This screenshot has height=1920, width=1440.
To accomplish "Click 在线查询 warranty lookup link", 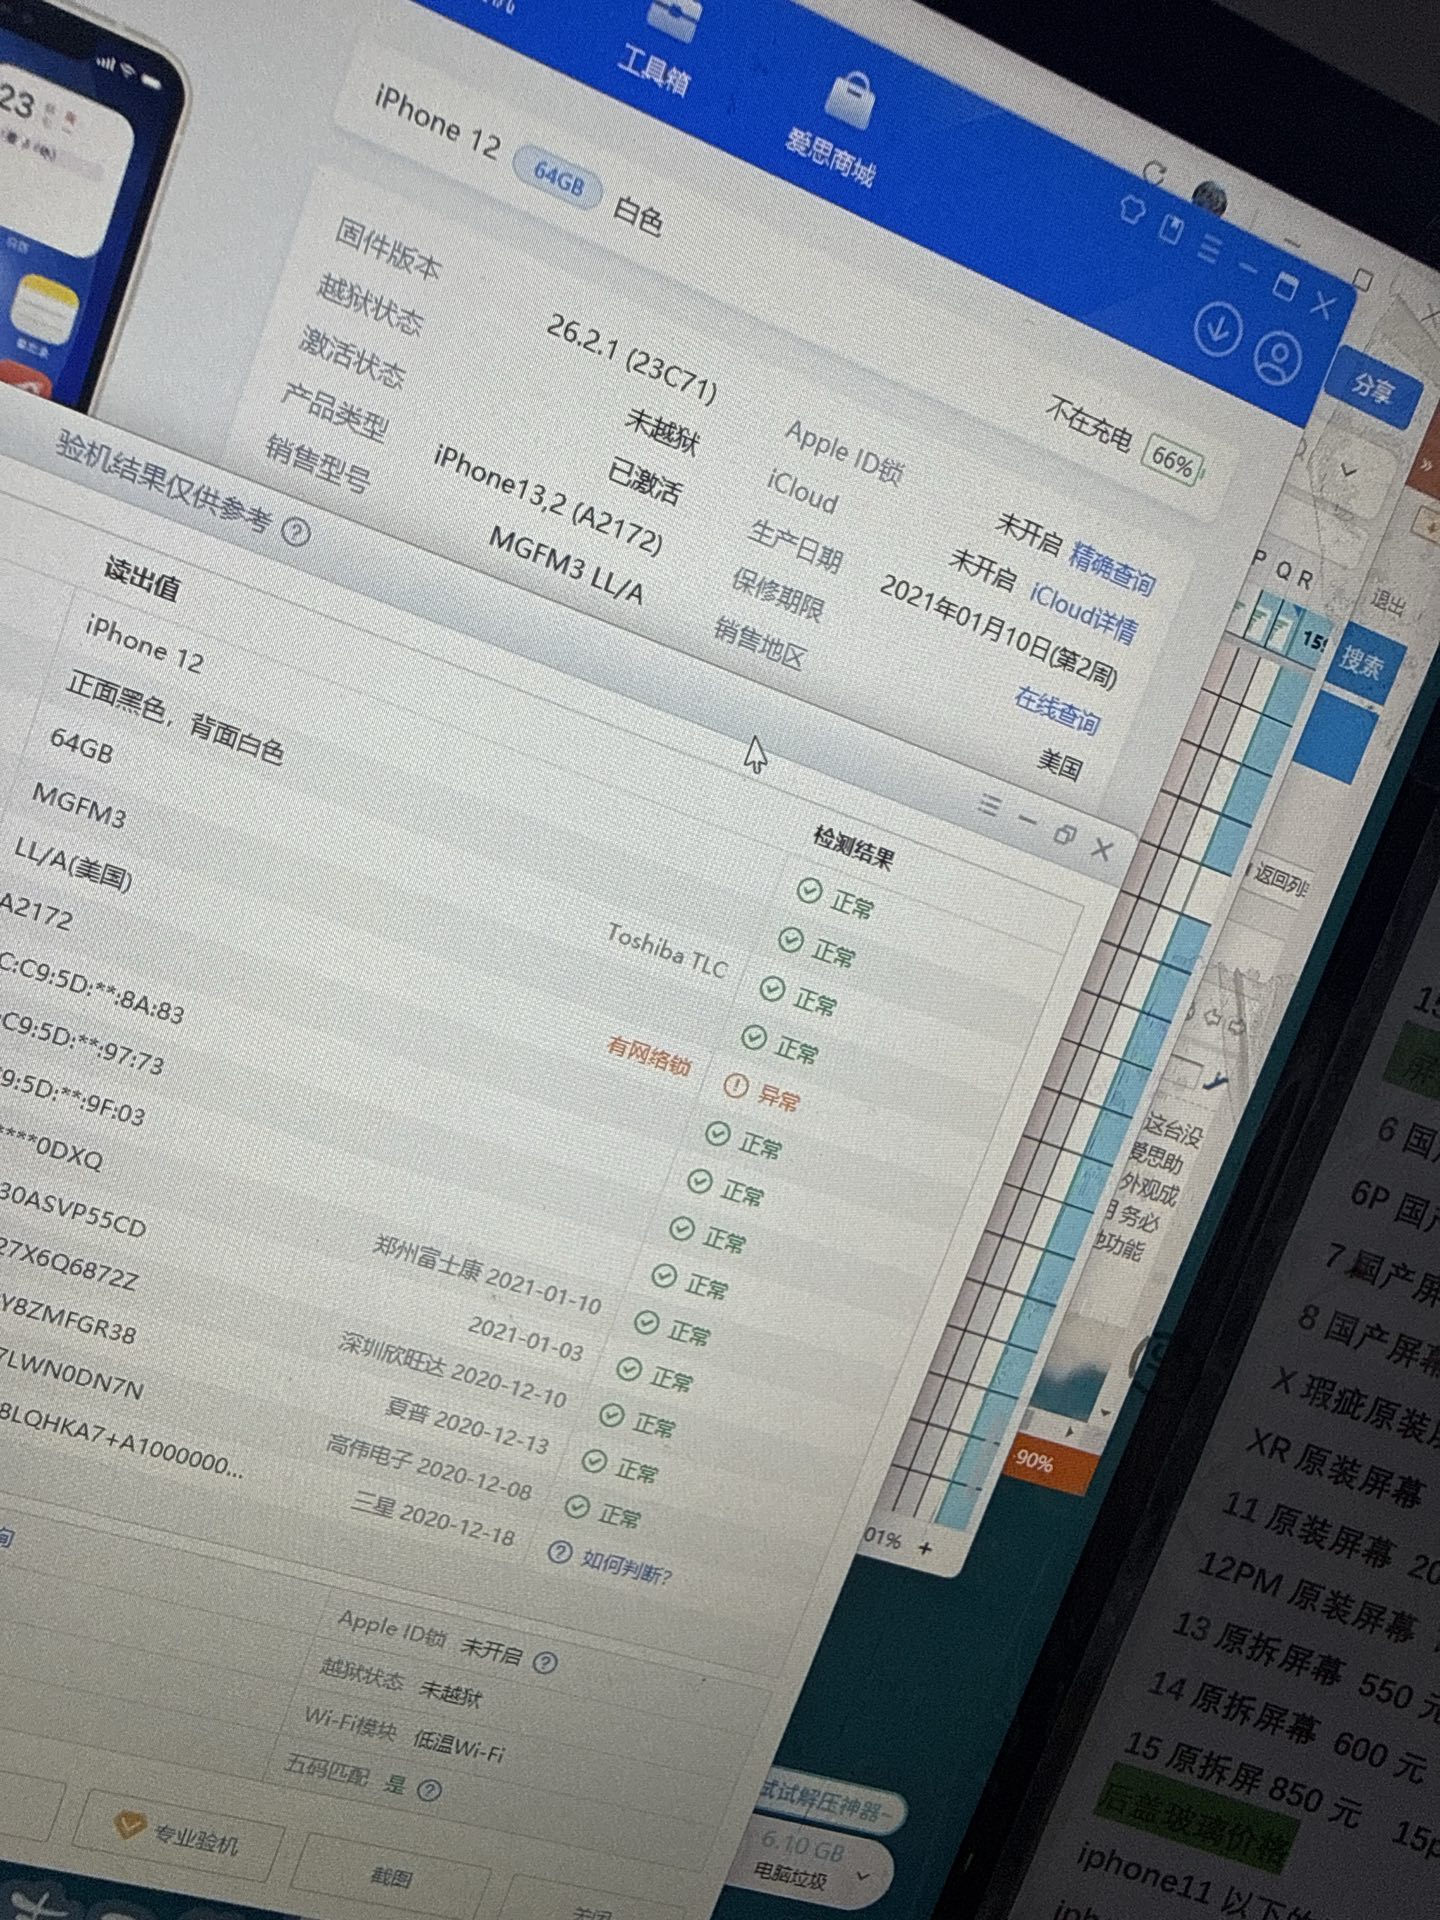I will [1057, 709].
